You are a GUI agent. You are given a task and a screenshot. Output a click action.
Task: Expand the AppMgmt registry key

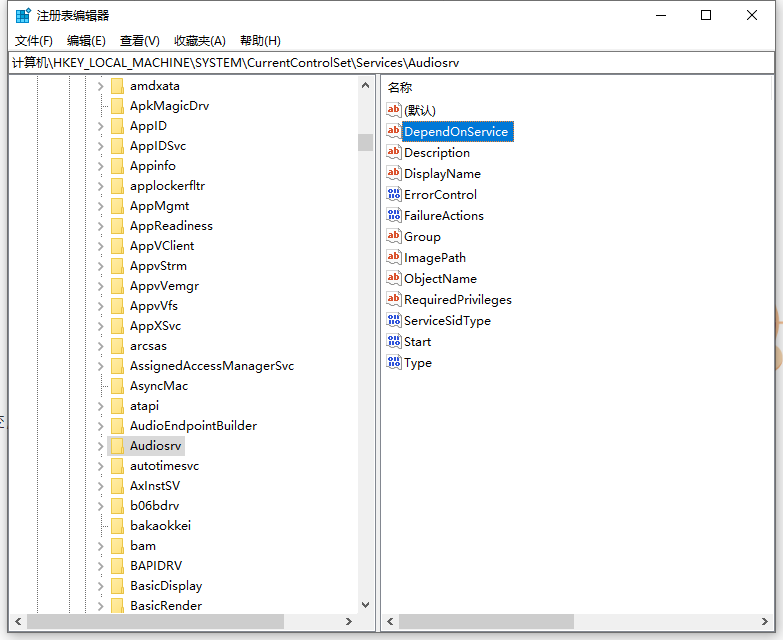101,206
